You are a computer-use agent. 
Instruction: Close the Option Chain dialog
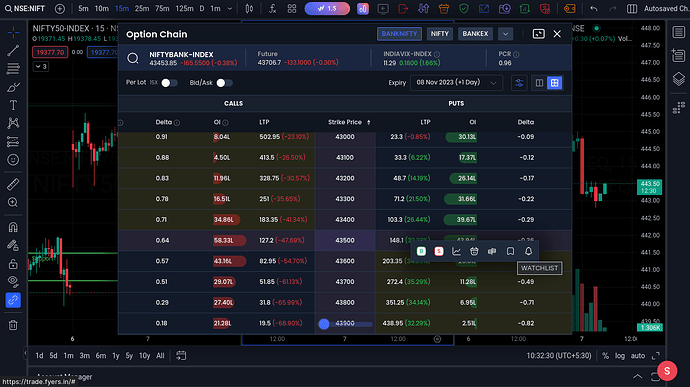(x=557, y=34)
